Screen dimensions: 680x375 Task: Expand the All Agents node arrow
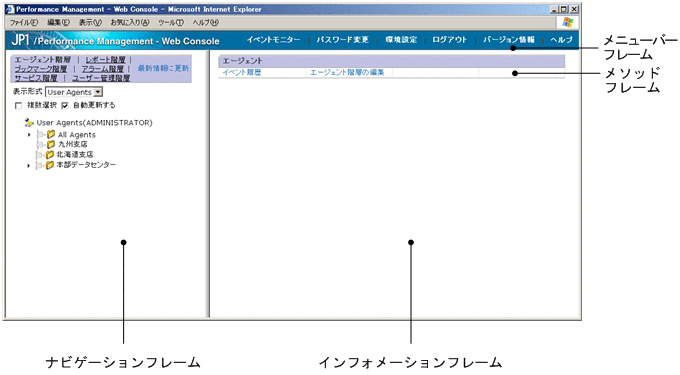29,135
